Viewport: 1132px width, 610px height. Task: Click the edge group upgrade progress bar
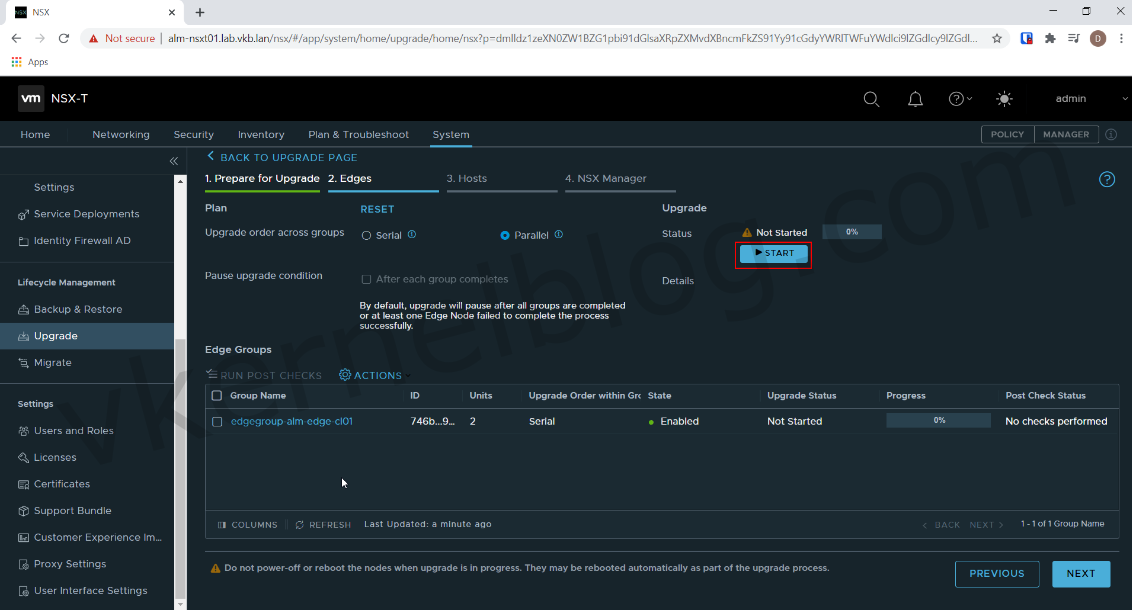[x=937, y=421]
